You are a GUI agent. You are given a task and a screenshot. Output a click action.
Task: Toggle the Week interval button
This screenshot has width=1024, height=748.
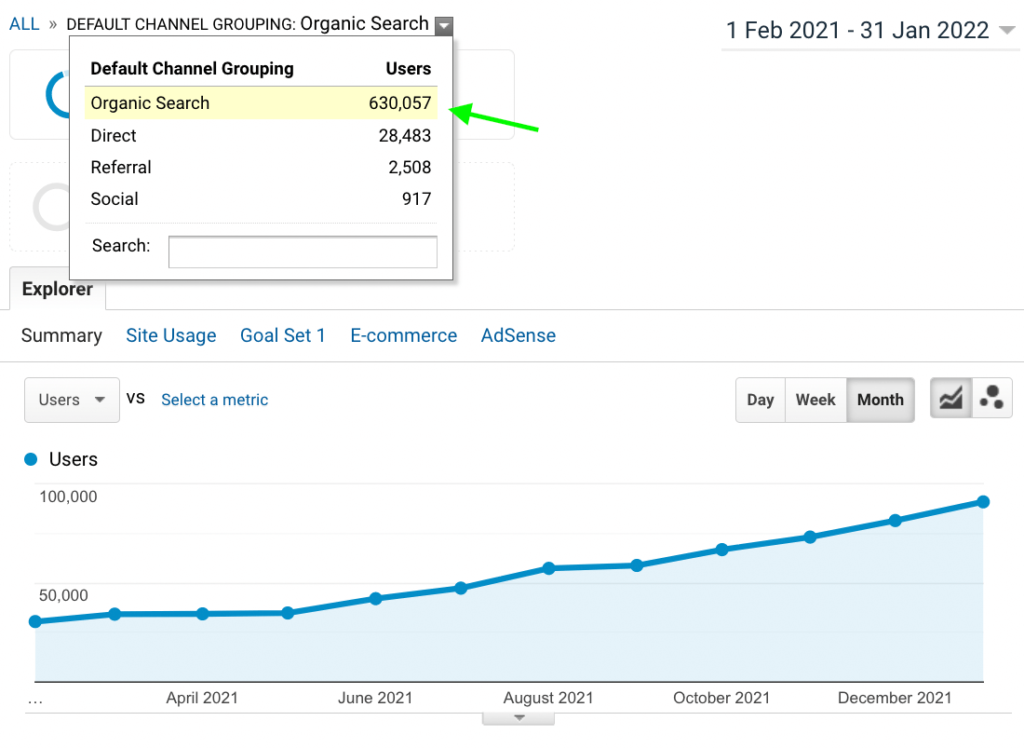[815, 400]
